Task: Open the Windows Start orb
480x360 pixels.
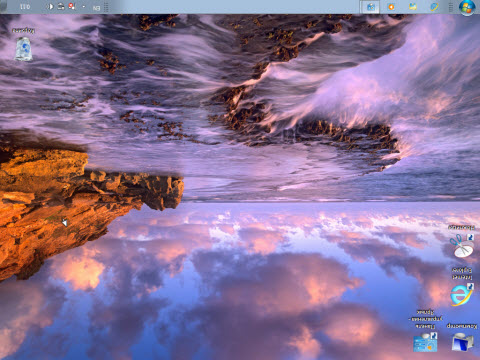Action: [x=467, y=7]
